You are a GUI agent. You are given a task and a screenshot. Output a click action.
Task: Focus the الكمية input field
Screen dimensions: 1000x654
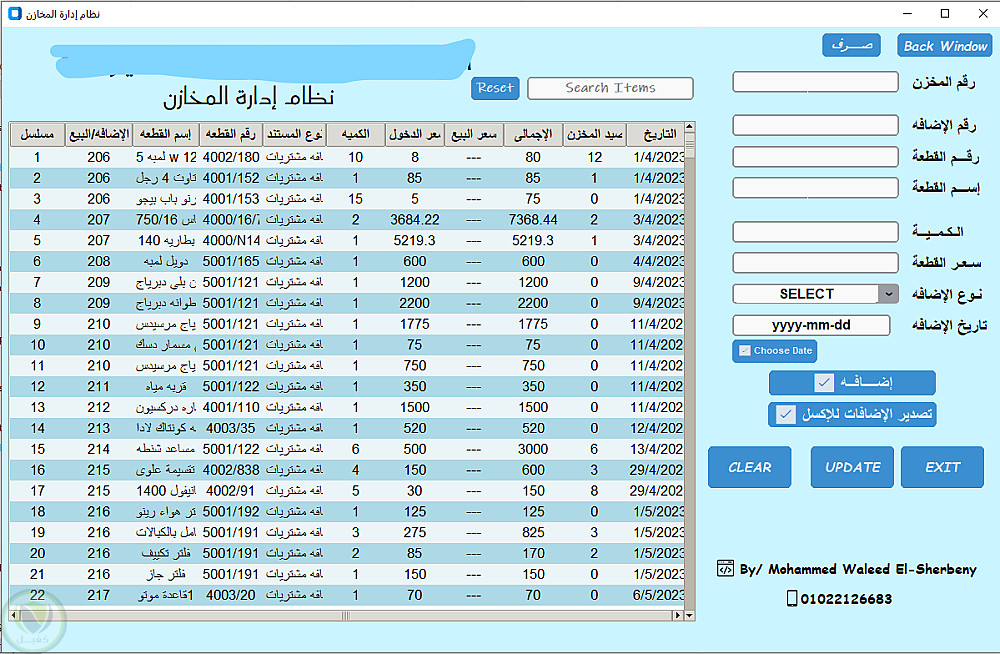pyautogui.click(x=815, y=232)
